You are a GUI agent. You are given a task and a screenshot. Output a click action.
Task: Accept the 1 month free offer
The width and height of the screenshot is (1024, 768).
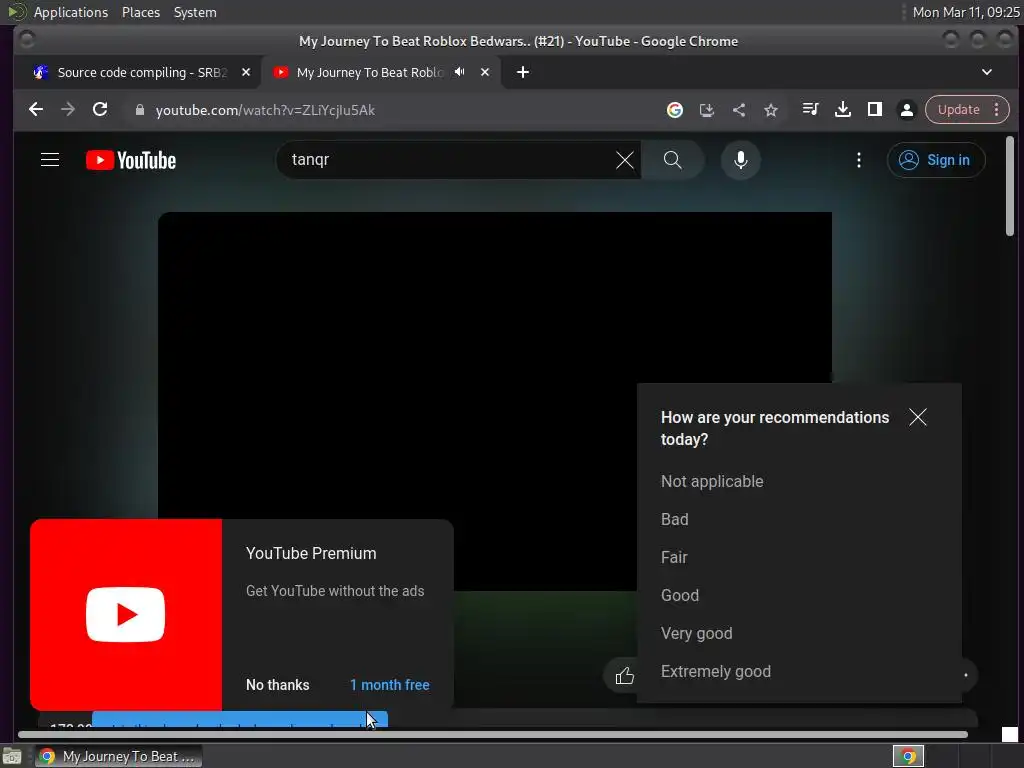click(x=390, y=685)
